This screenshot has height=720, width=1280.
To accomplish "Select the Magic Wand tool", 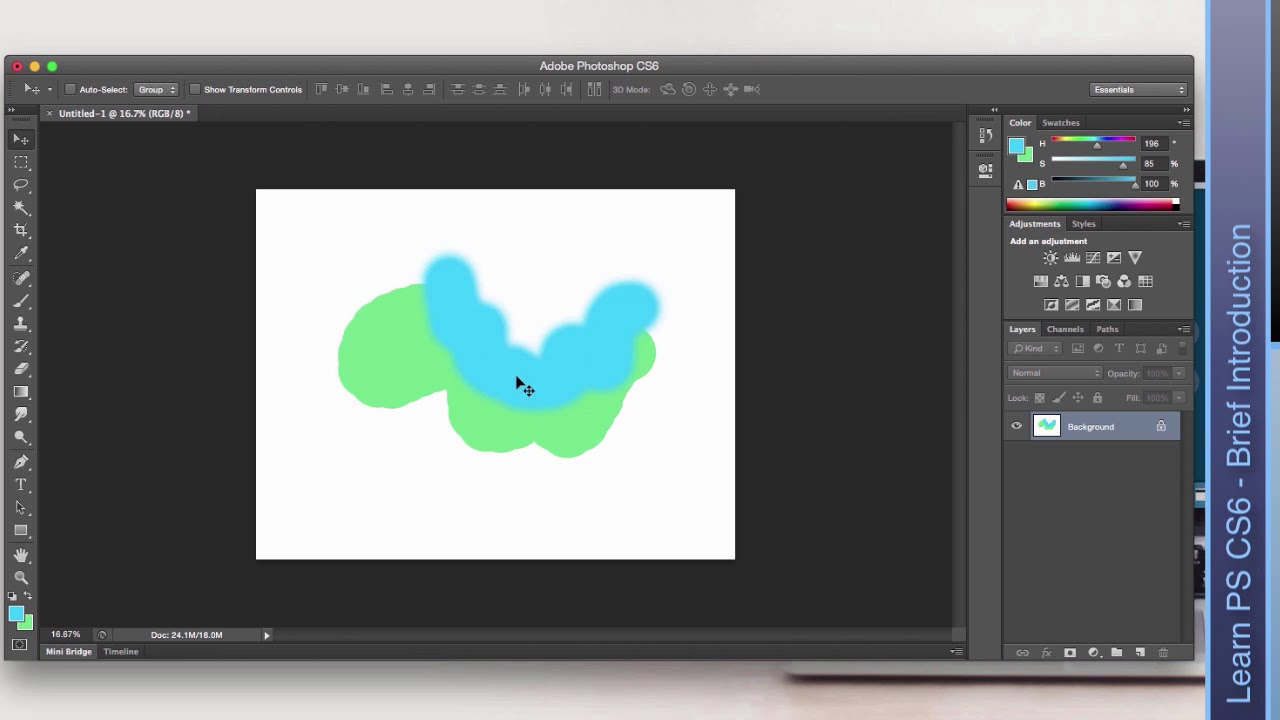I will point(21,208).
